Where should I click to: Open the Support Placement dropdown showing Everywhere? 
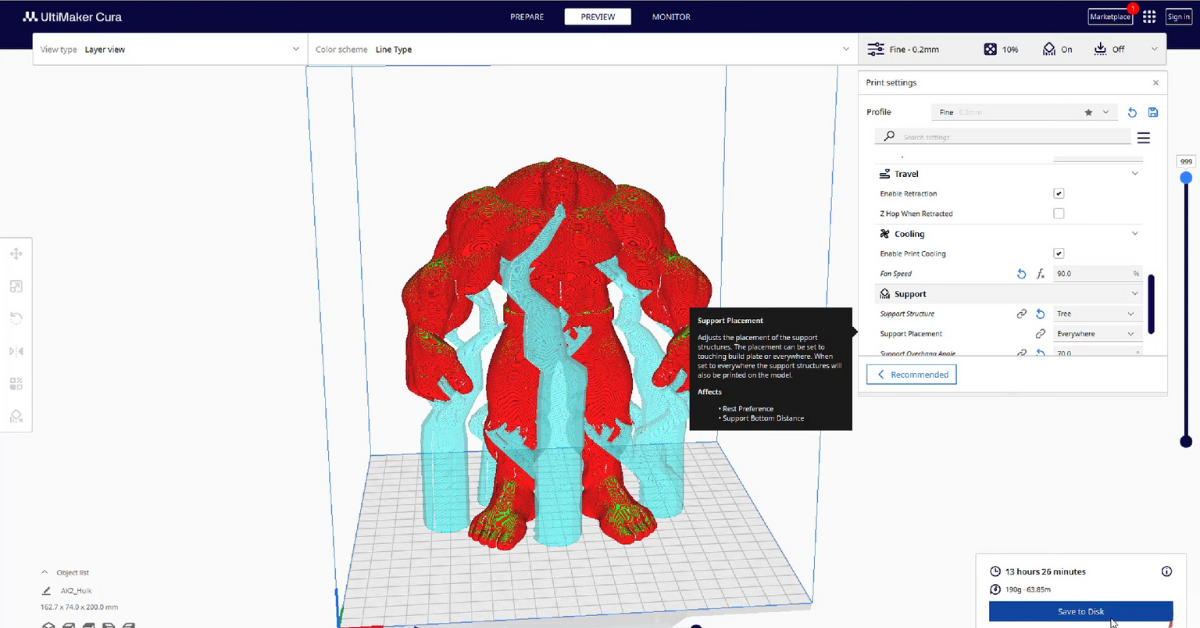coord(1097,333)
